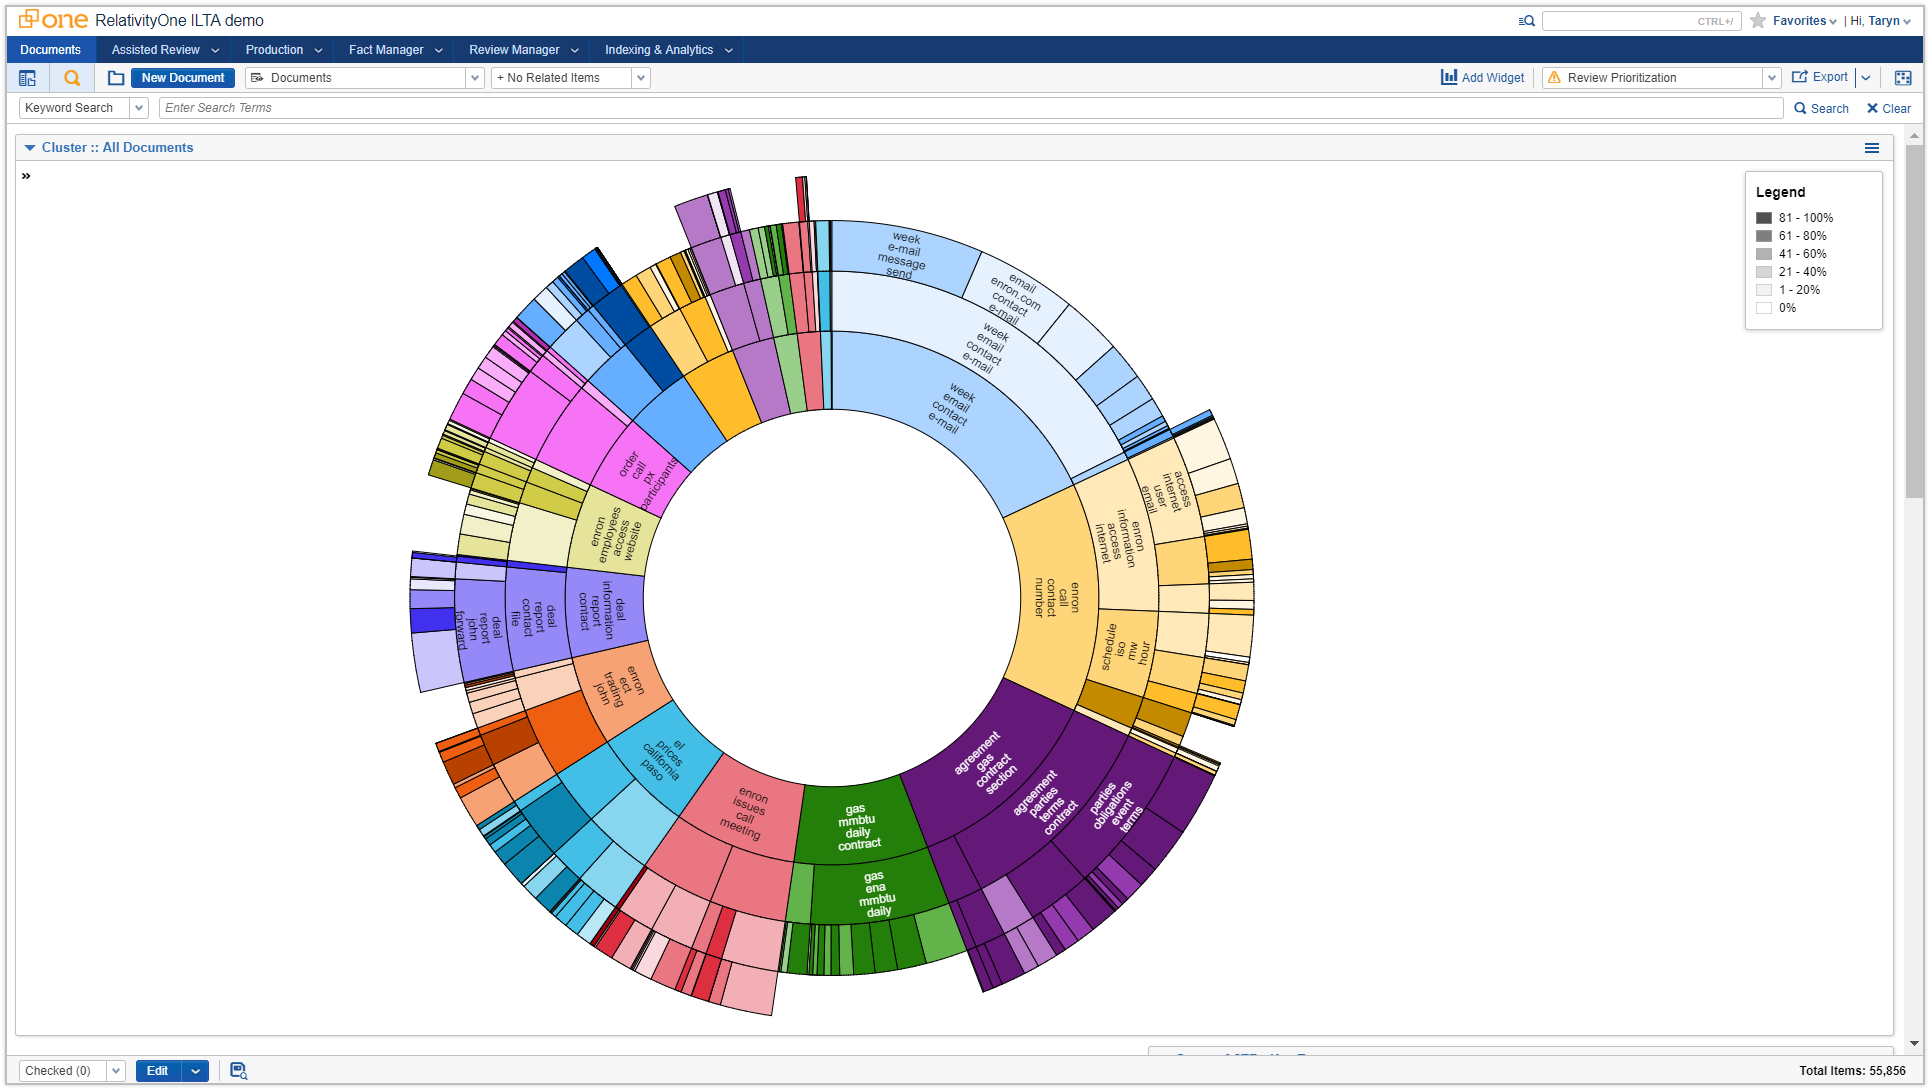The width and height of the screenshot is (1930, 1090).
Task: Open the browser panel toggle icon
Action: [x=28, y=77]
